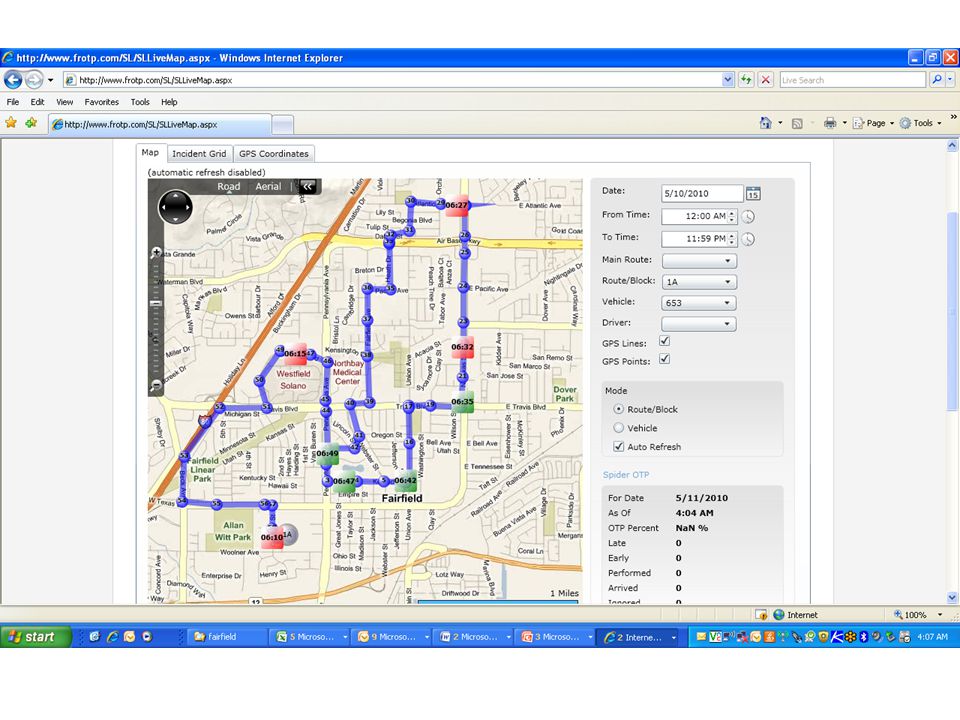Switch map to Road view
Image resolution: width=960 pixels, height=720 pixels.
pyautogui.click(x=228, y=186)
